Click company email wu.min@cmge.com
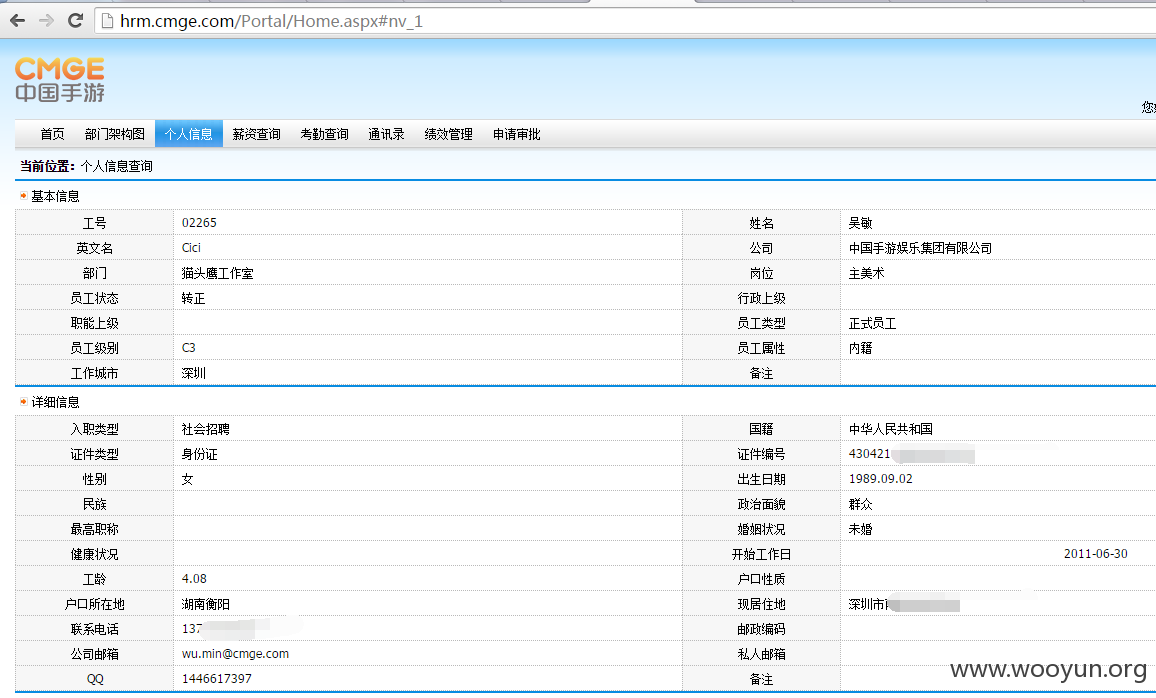Screen dimensions: 1156x698 [x=235, y=654]
